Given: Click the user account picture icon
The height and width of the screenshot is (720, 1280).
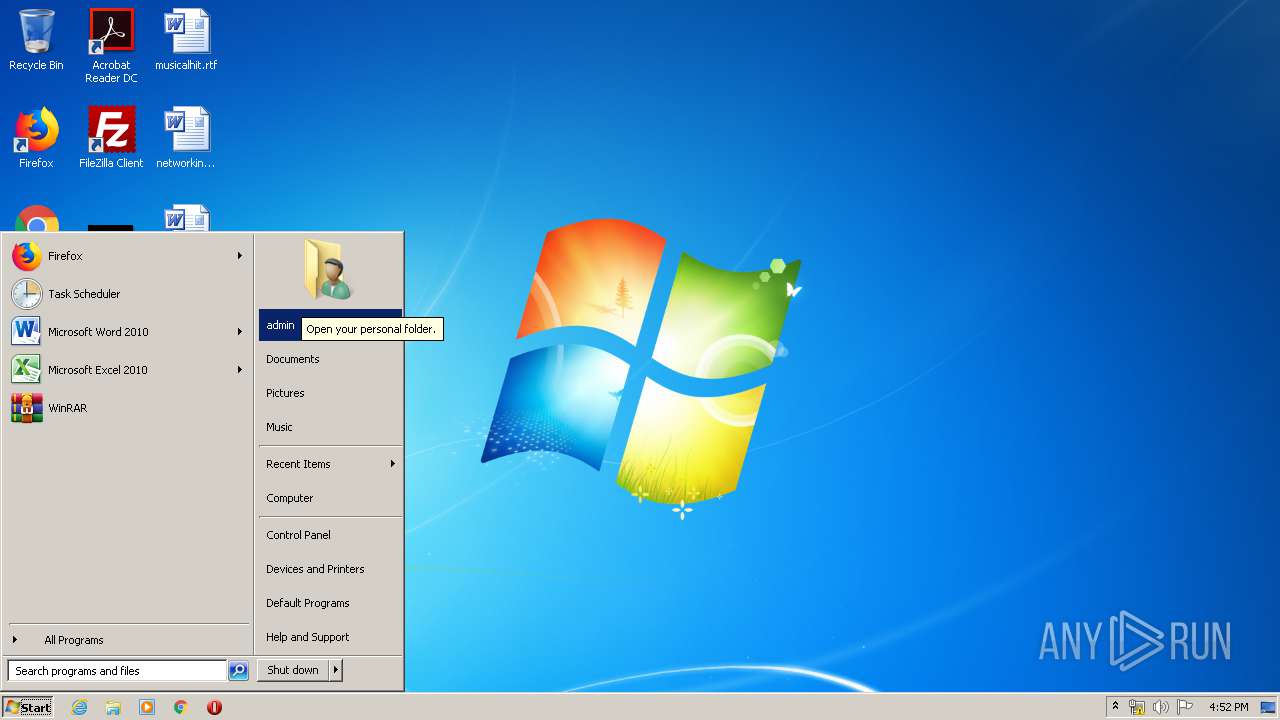Looking at the screenshot, I should (x=329, y=270).
